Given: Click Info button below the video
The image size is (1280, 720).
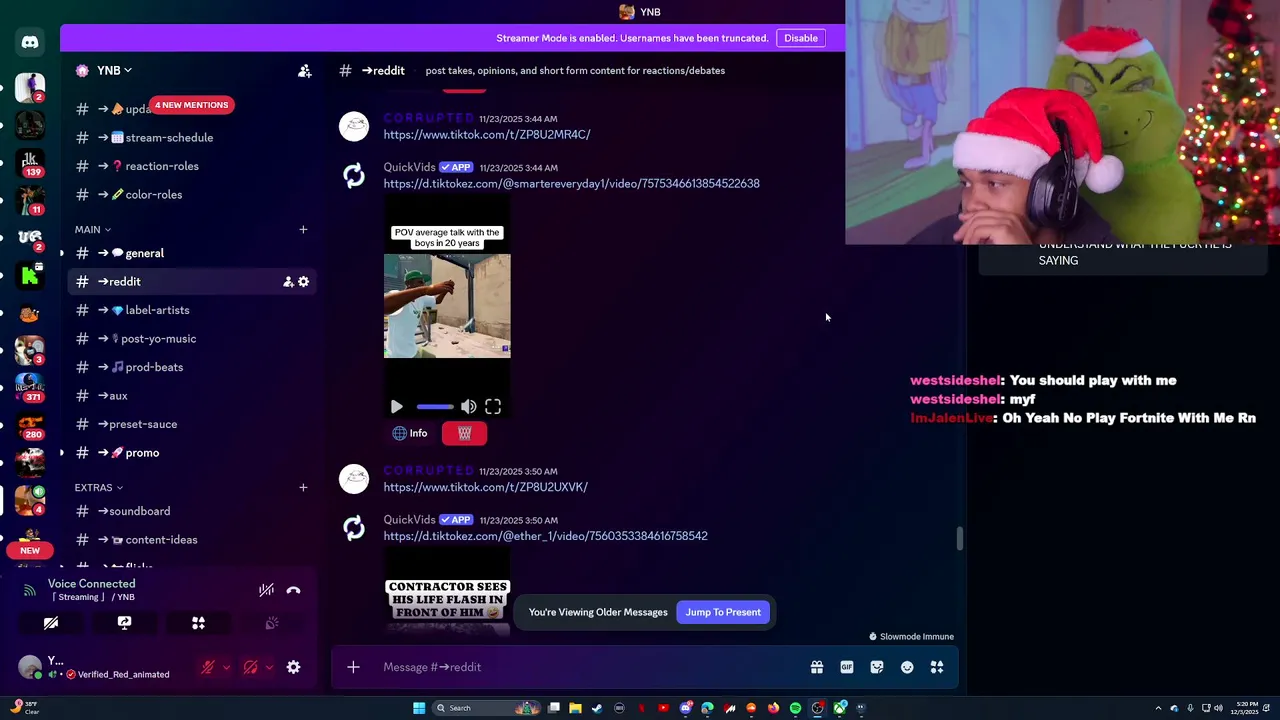Looking at the screenshot, I should tap(410, 433).
